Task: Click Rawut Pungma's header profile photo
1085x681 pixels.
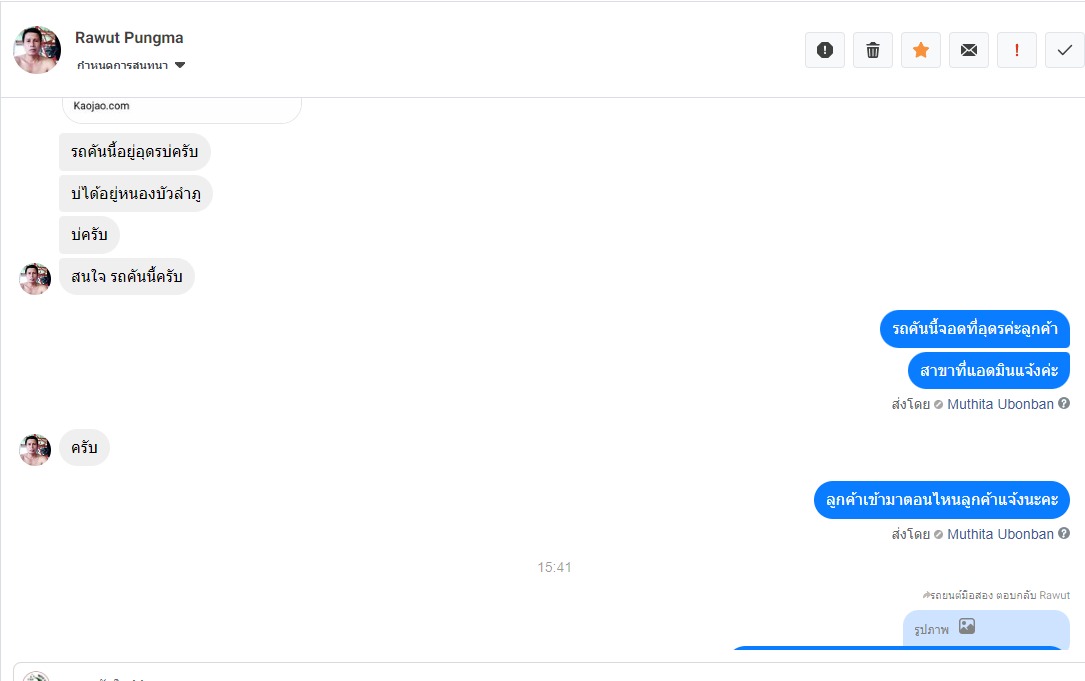Action: pyautogui.click(x=37, y=50)
